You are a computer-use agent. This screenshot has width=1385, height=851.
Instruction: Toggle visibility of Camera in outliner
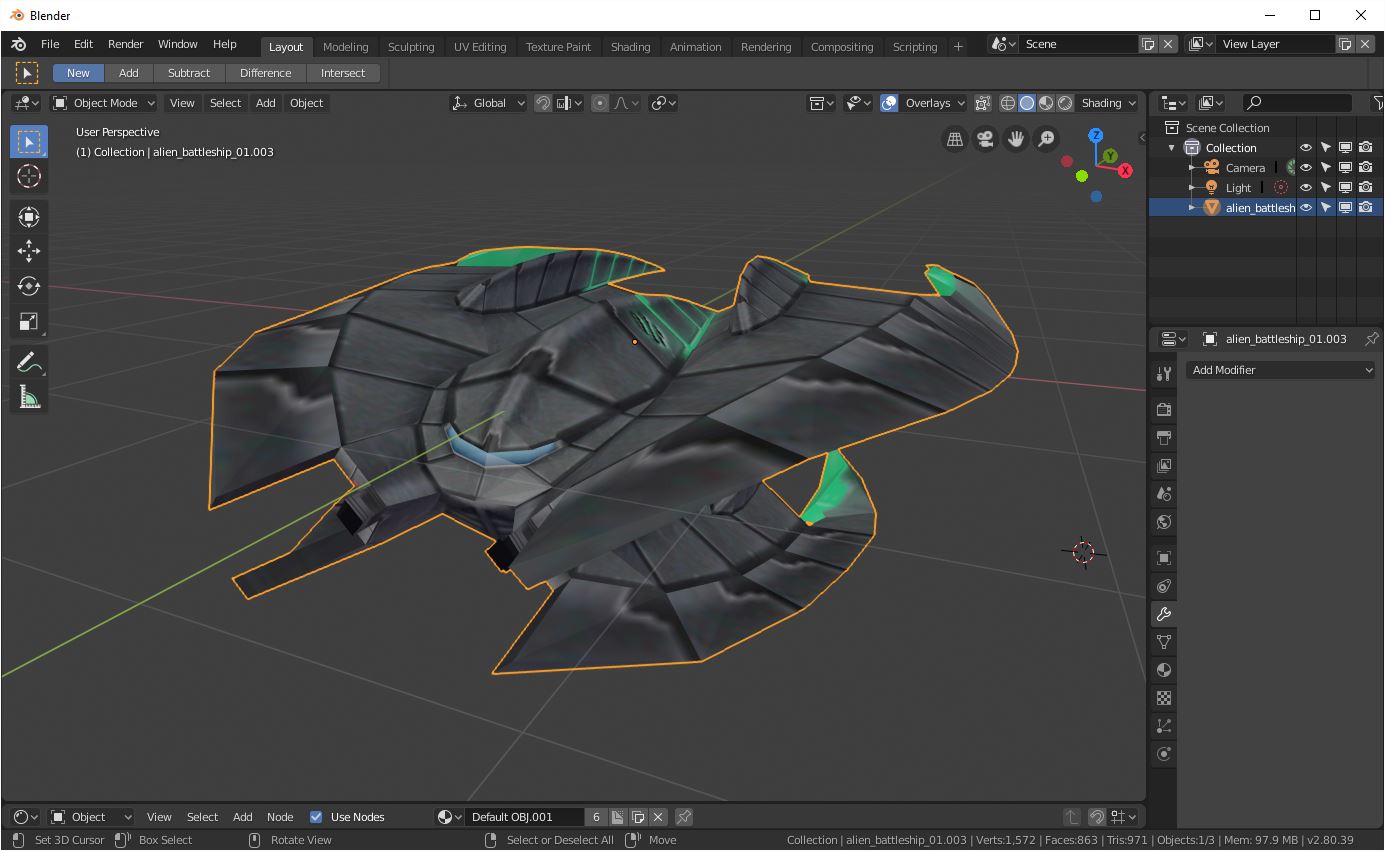pos(1306,168)
